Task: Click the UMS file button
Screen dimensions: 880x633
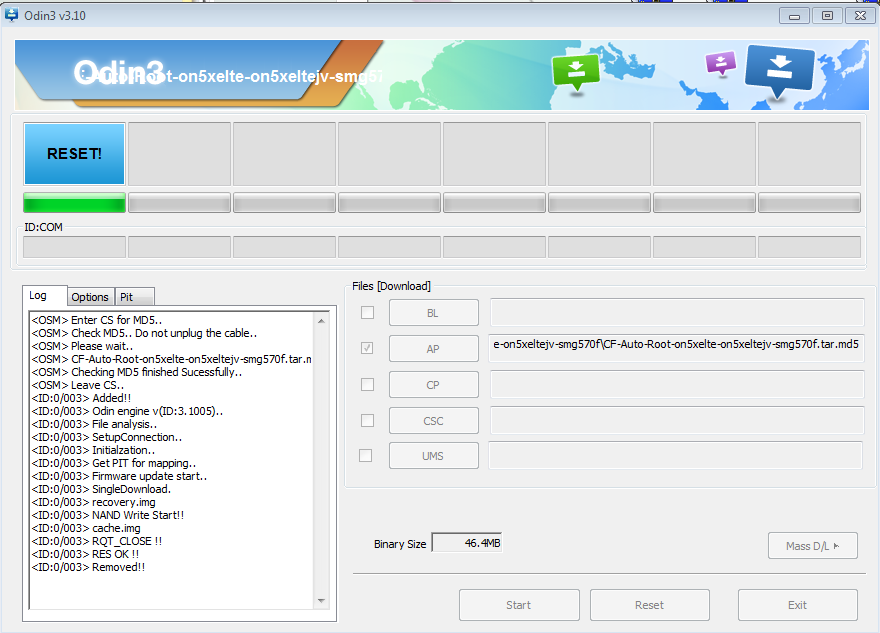Action: (433, 456)
